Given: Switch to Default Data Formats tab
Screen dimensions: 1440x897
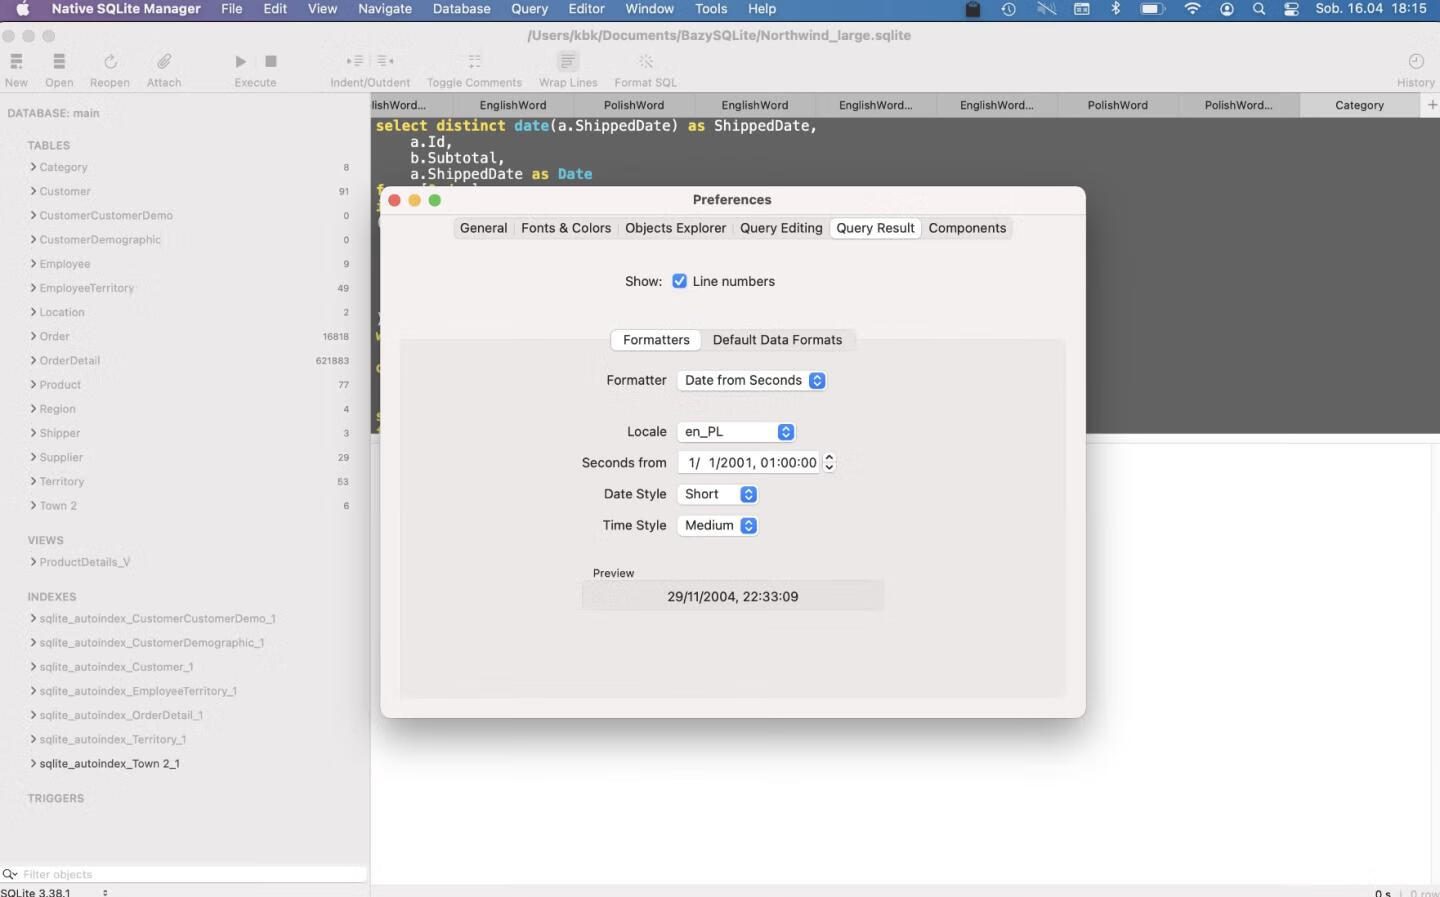Looking at the screenshot, I should 777,340.
